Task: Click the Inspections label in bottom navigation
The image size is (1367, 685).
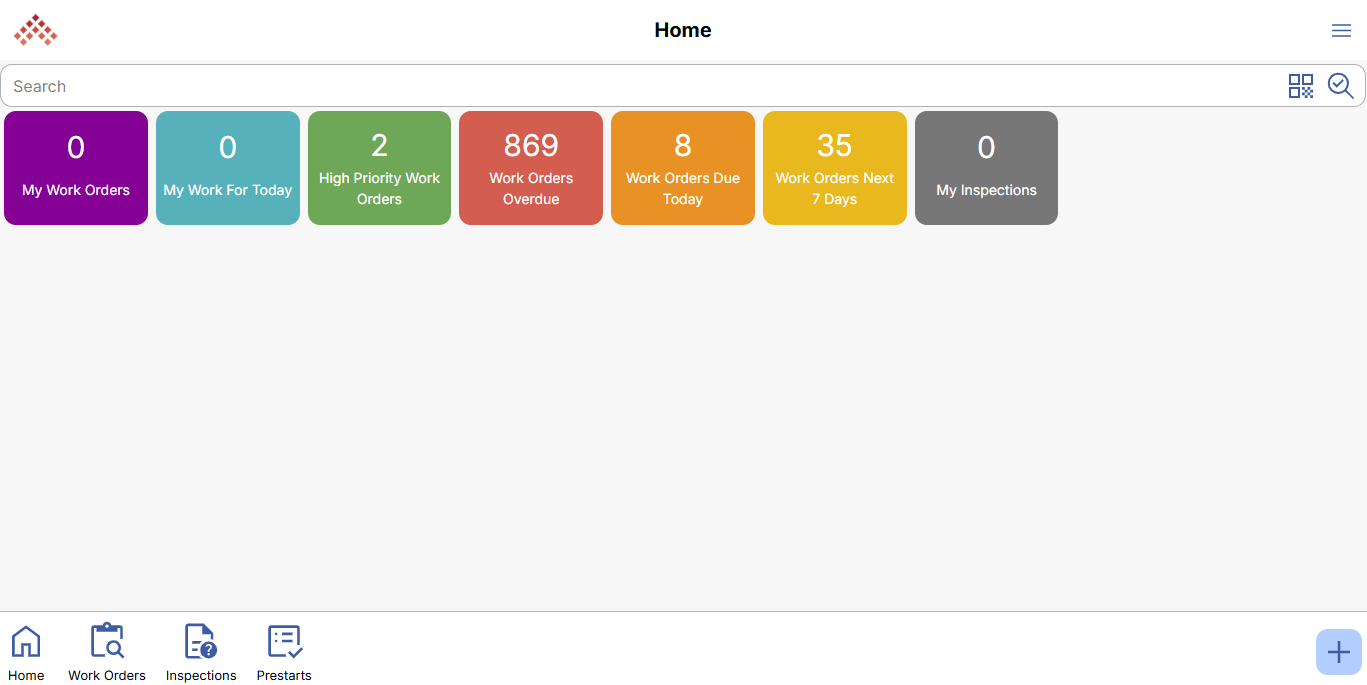Action: tap(201, 675)
